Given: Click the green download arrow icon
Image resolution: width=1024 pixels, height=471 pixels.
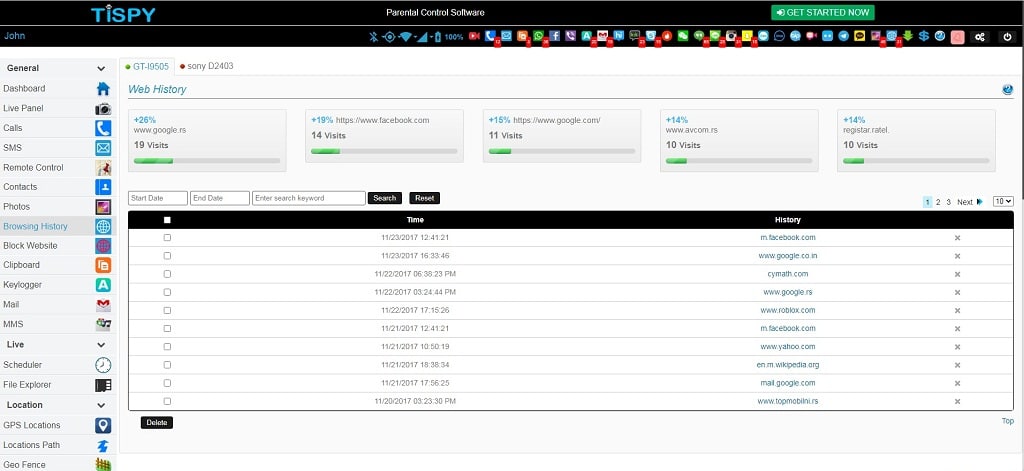Looking at the screenshot, I should (908, 36).
